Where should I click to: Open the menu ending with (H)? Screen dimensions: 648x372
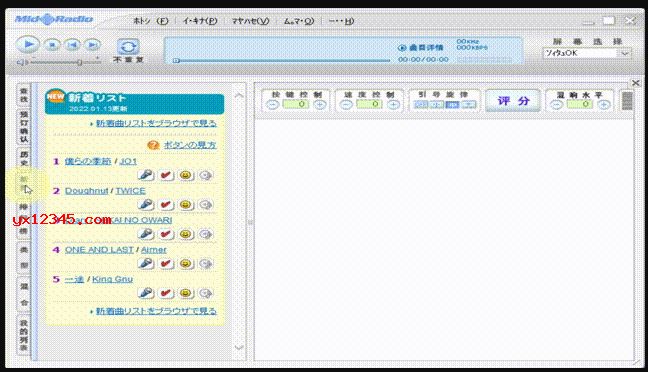(x=341, y=21)
